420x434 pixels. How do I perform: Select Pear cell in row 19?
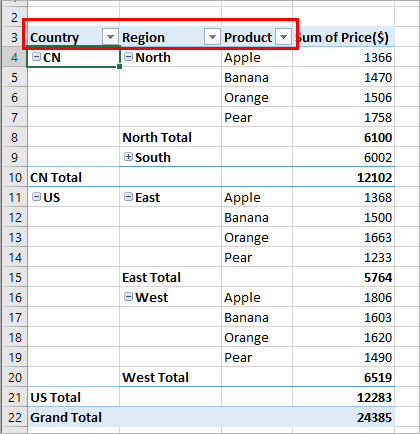coord(257,357)
